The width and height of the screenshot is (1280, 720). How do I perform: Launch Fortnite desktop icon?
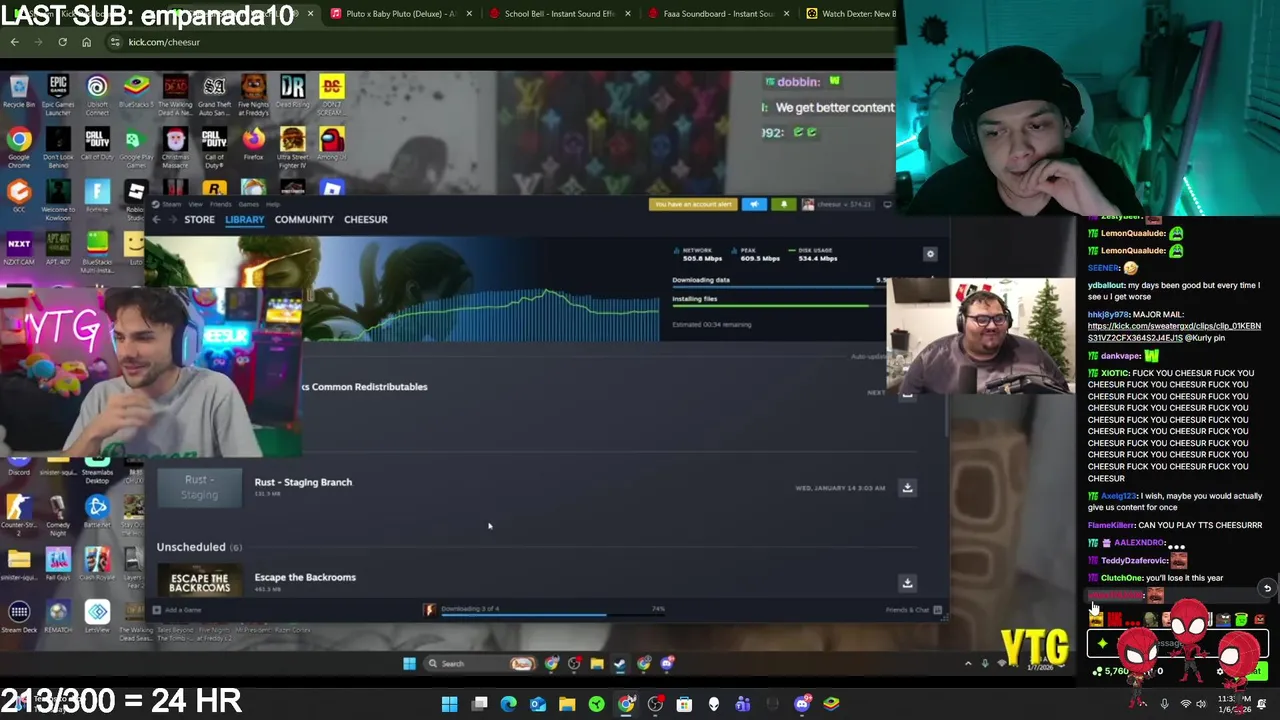[97, 195]
